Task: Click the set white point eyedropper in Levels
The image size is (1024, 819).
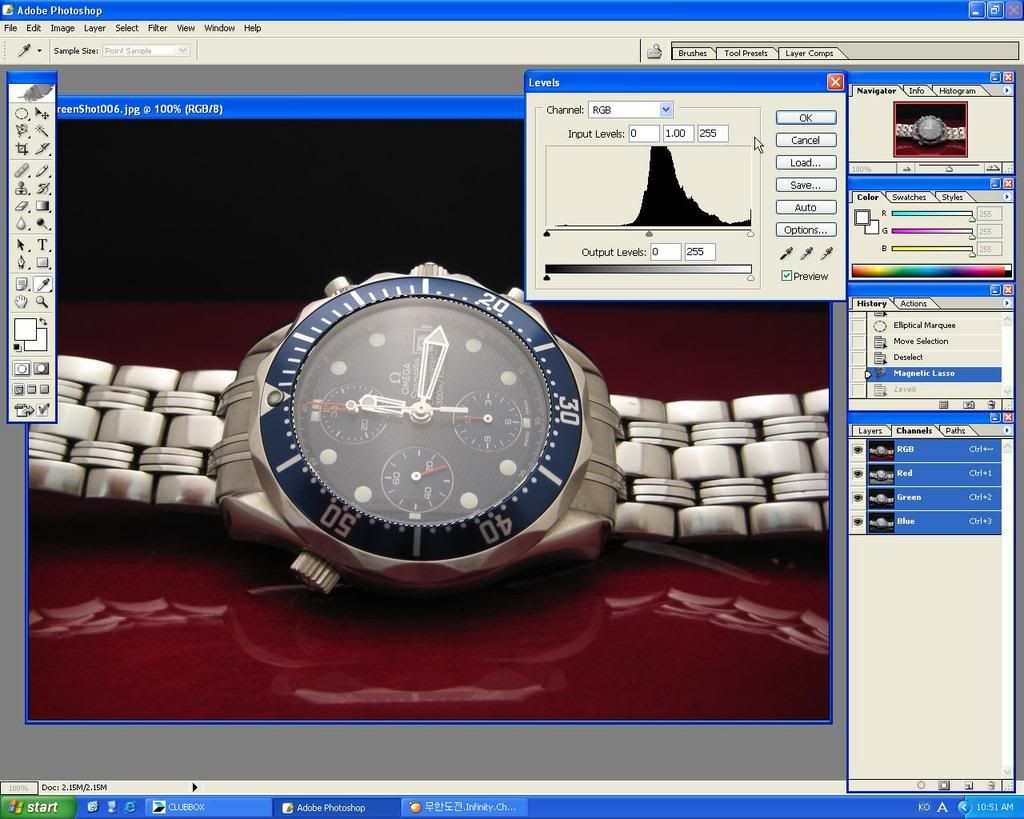Action: pos(827,253)
